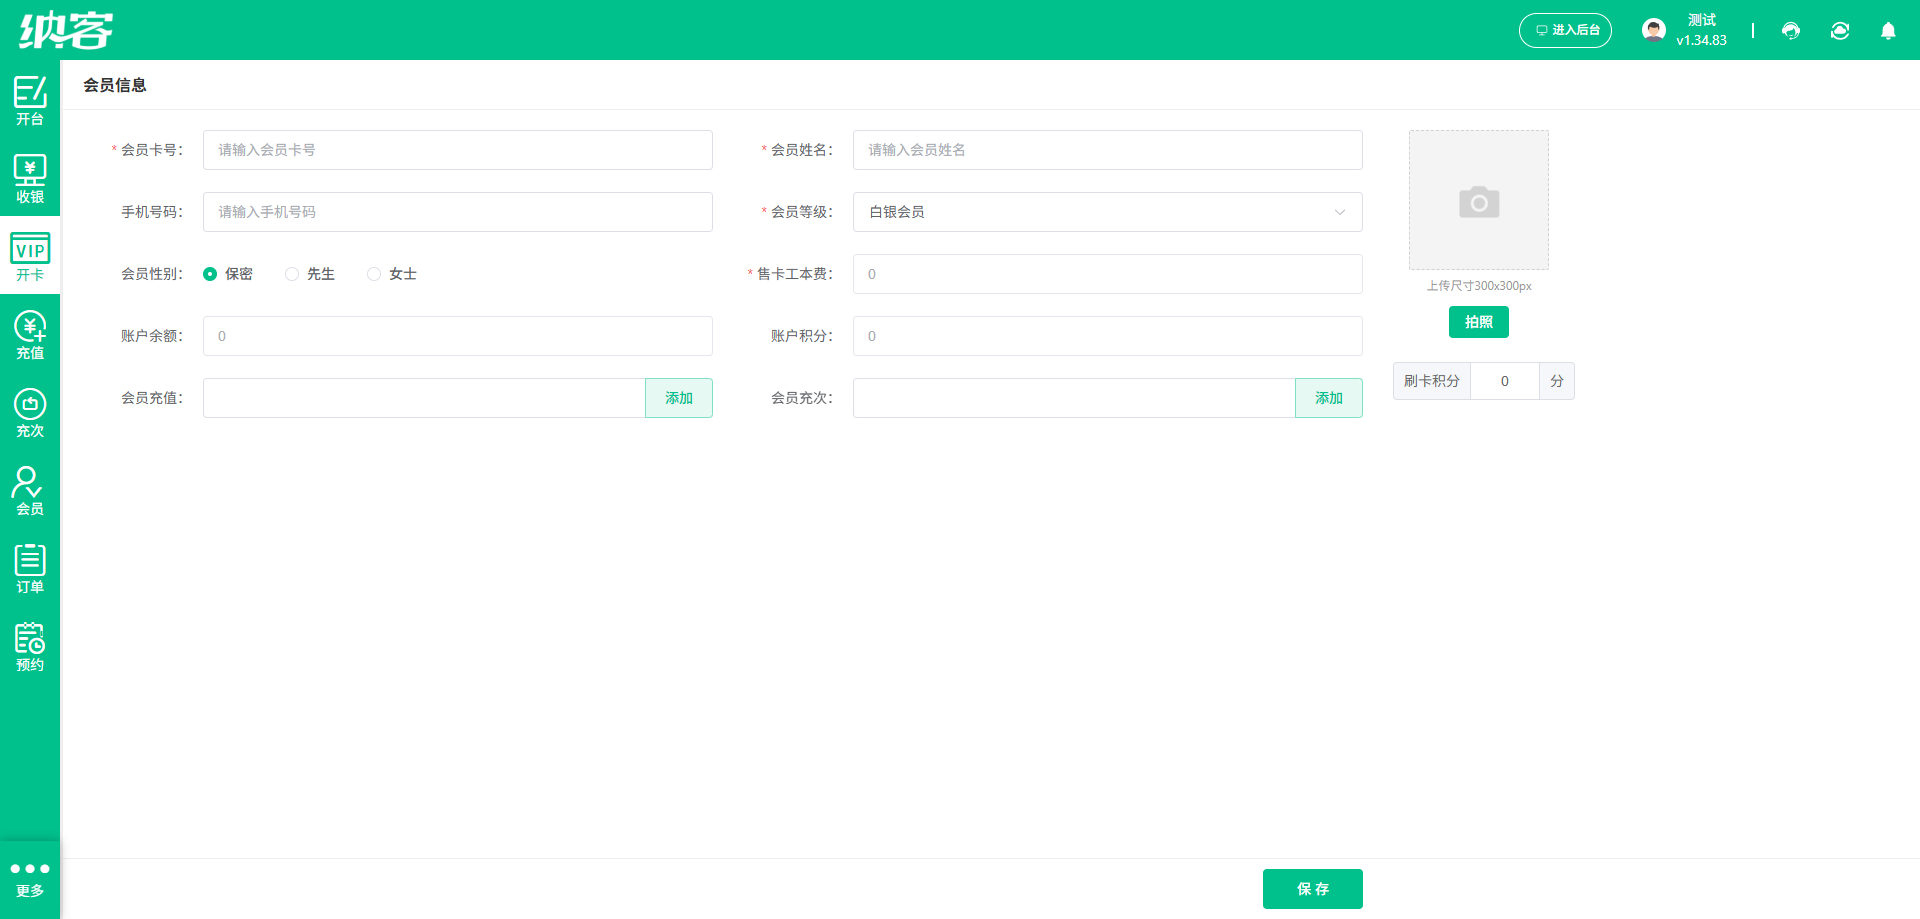Click the 保存 button
The image size is (1920, 919).
click(1313, 889)
